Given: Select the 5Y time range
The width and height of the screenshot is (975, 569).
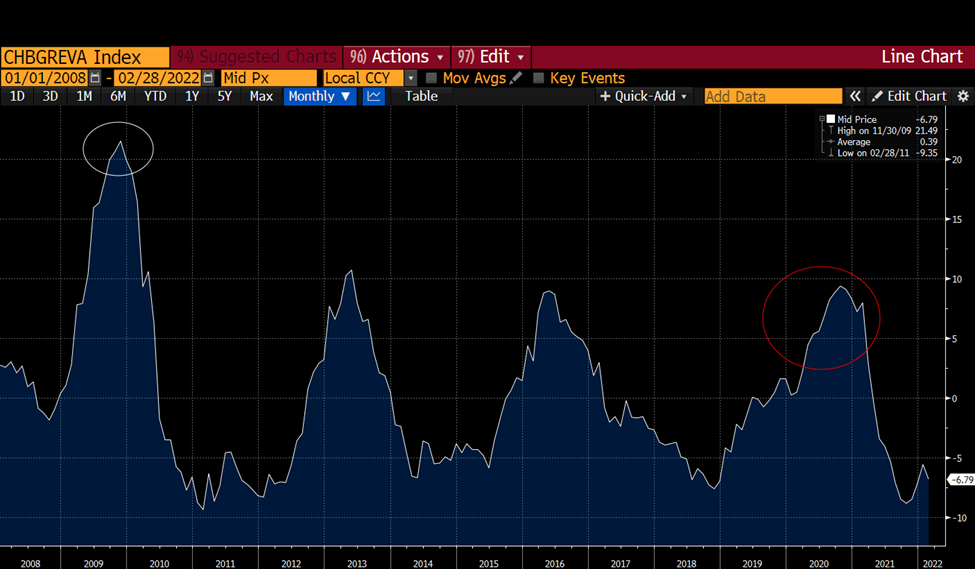Looking at the screenshot, I should [224, 96].
